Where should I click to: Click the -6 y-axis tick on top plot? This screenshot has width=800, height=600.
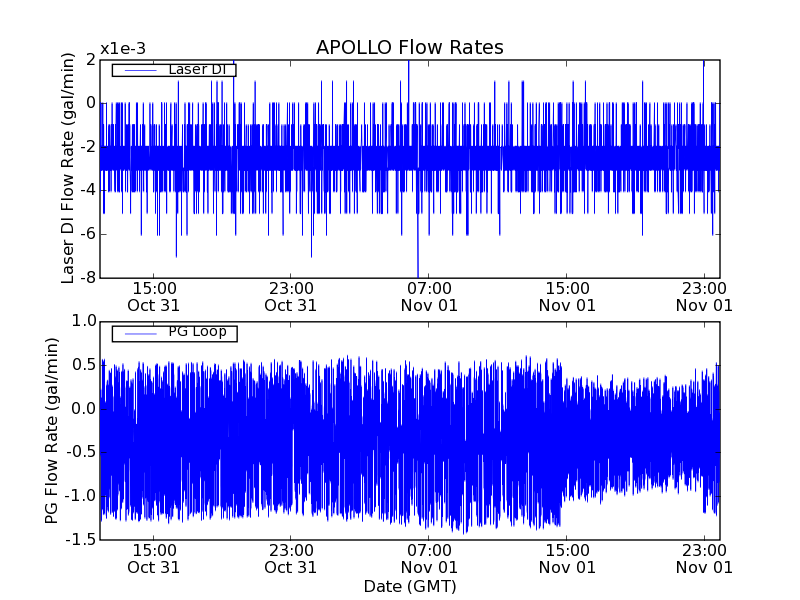88,234
